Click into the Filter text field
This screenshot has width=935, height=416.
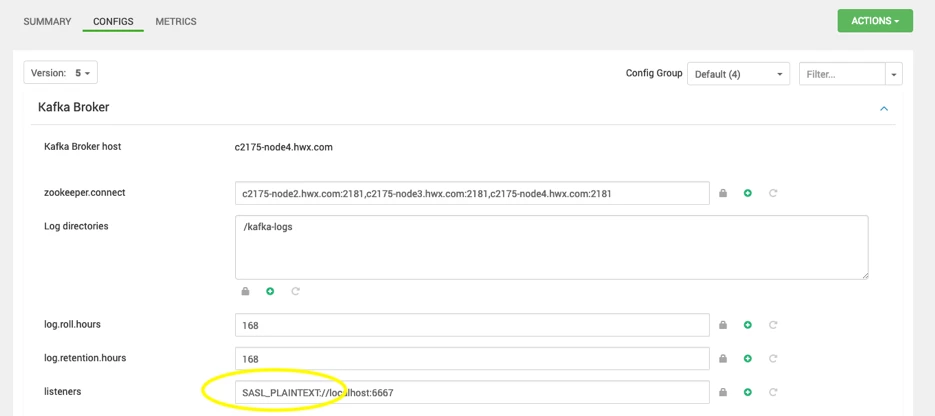click(x=842, y=74)
